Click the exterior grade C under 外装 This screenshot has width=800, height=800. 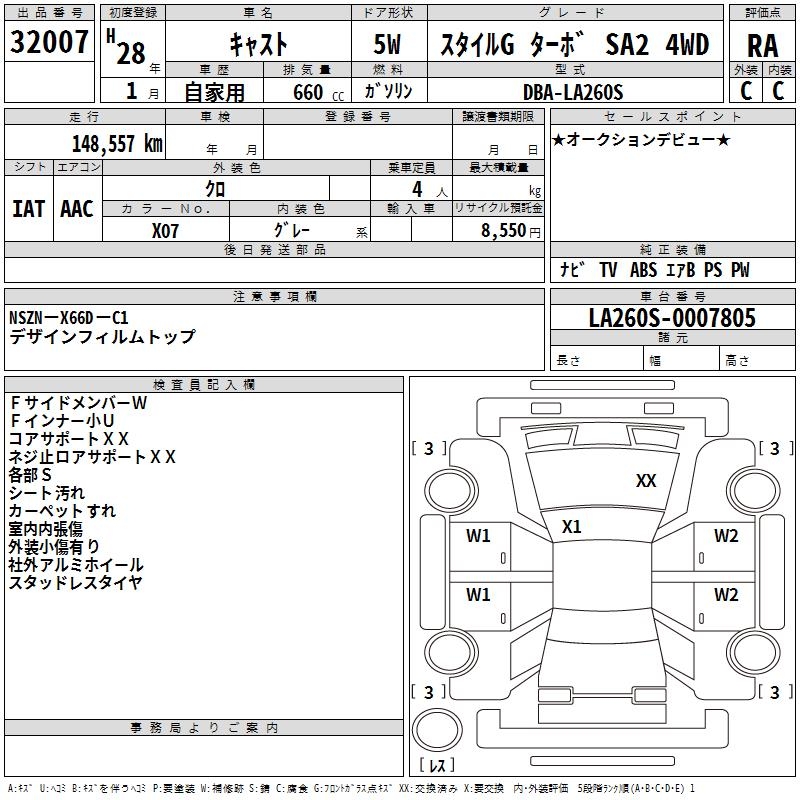click(x=746, y=91)
